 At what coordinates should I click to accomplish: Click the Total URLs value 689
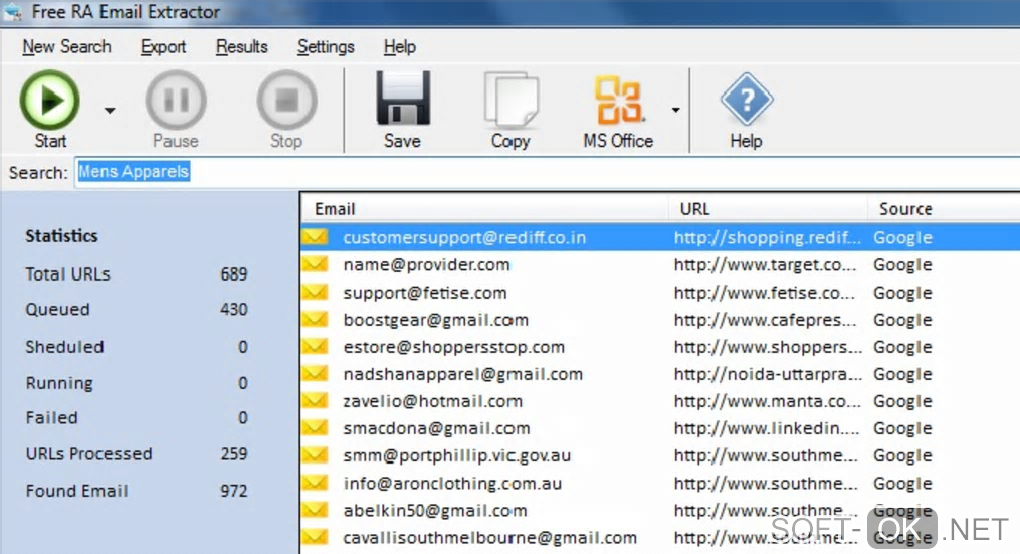point(234,274)
